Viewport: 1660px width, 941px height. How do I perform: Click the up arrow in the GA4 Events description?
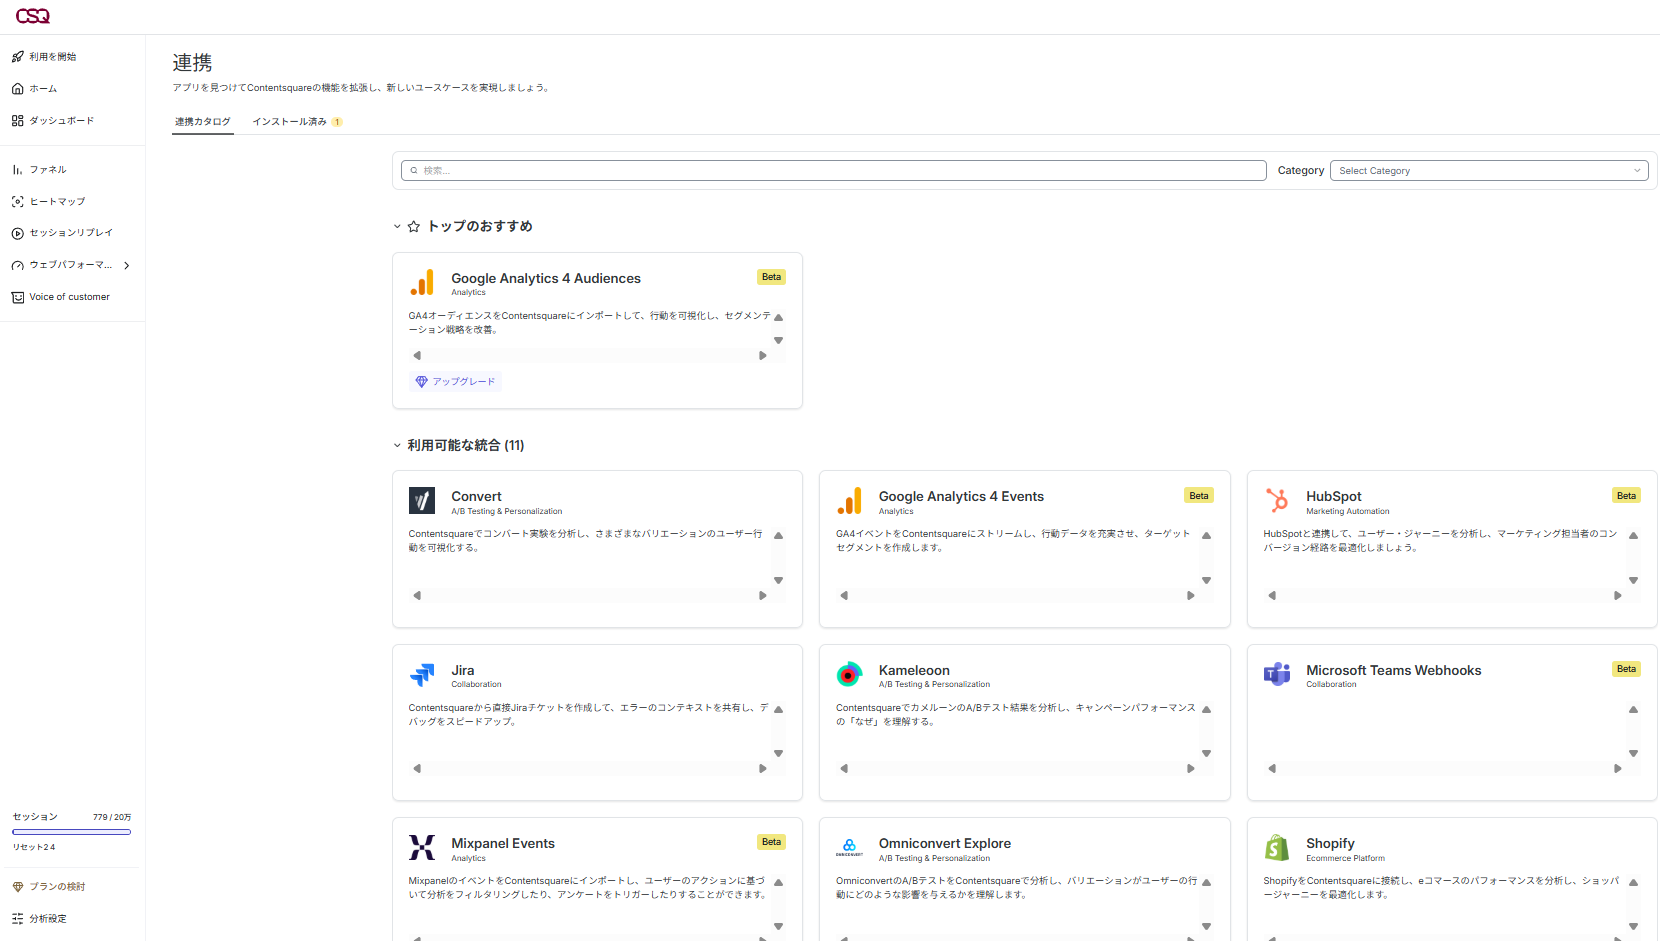(x=1206, y=536)
